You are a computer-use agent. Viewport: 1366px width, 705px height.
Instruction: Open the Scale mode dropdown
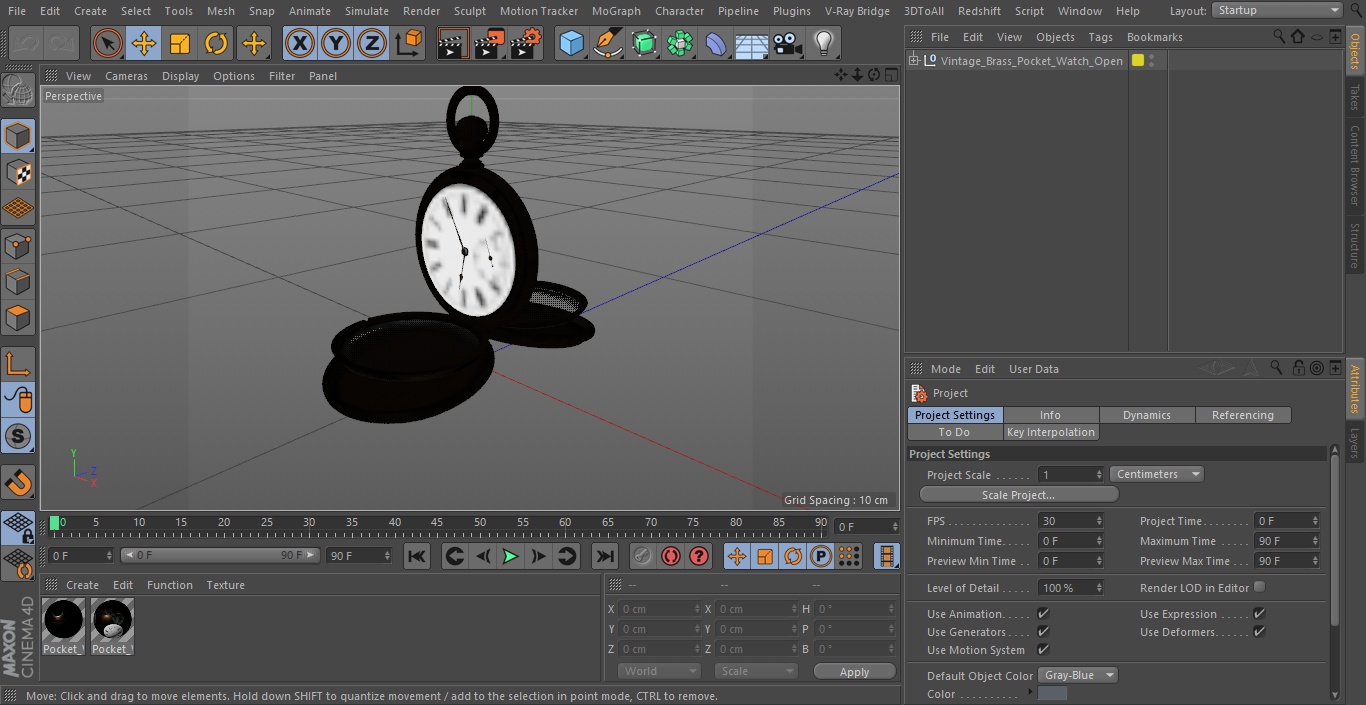click(756, 671)
